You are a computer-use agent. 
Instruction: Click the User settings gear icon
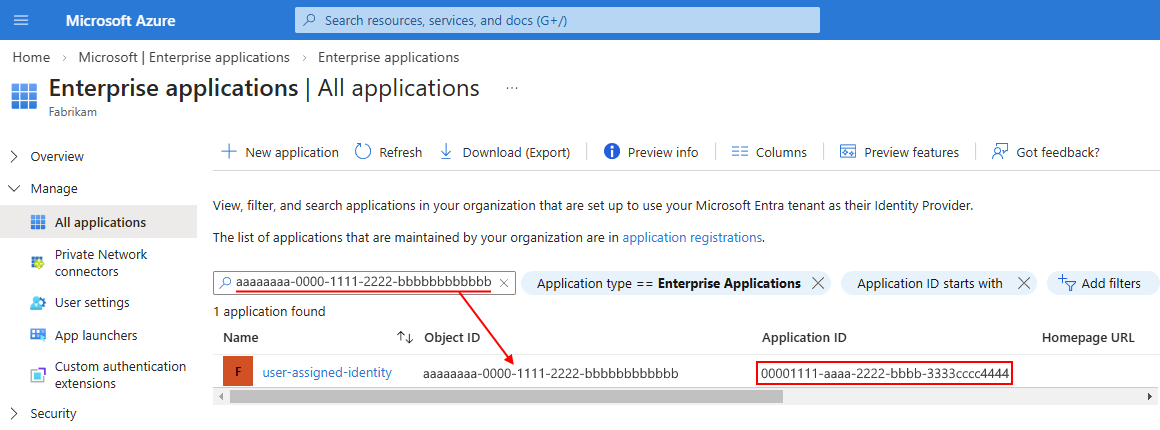point(38,303)
